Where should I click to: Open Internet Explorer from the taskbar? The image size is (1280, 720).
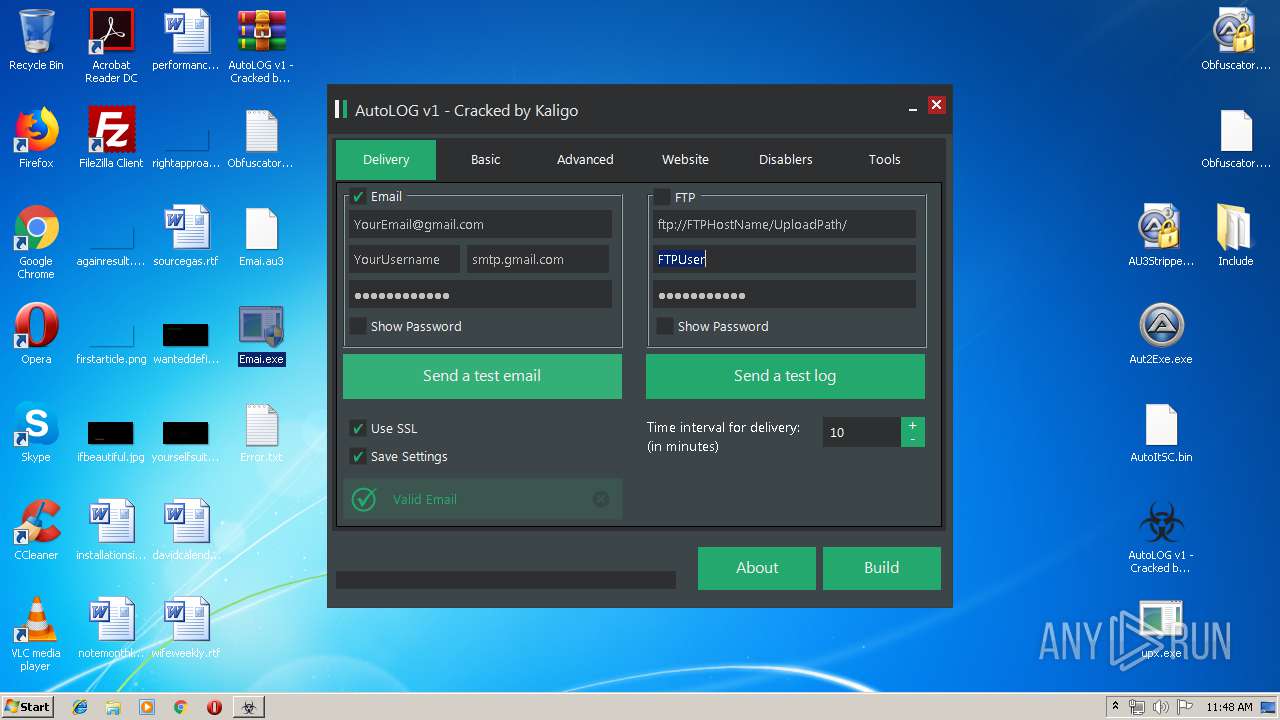[80, 707]
